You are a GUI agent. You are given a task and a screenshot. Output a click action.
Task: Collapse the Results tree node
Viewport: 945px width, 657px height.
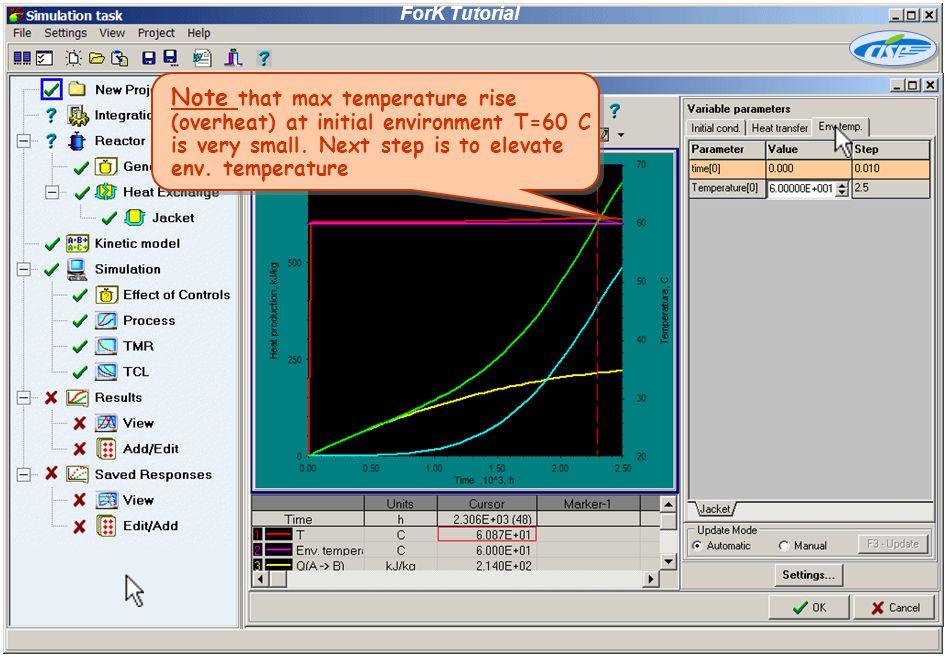pyautogui.click(x=24, y=397)
